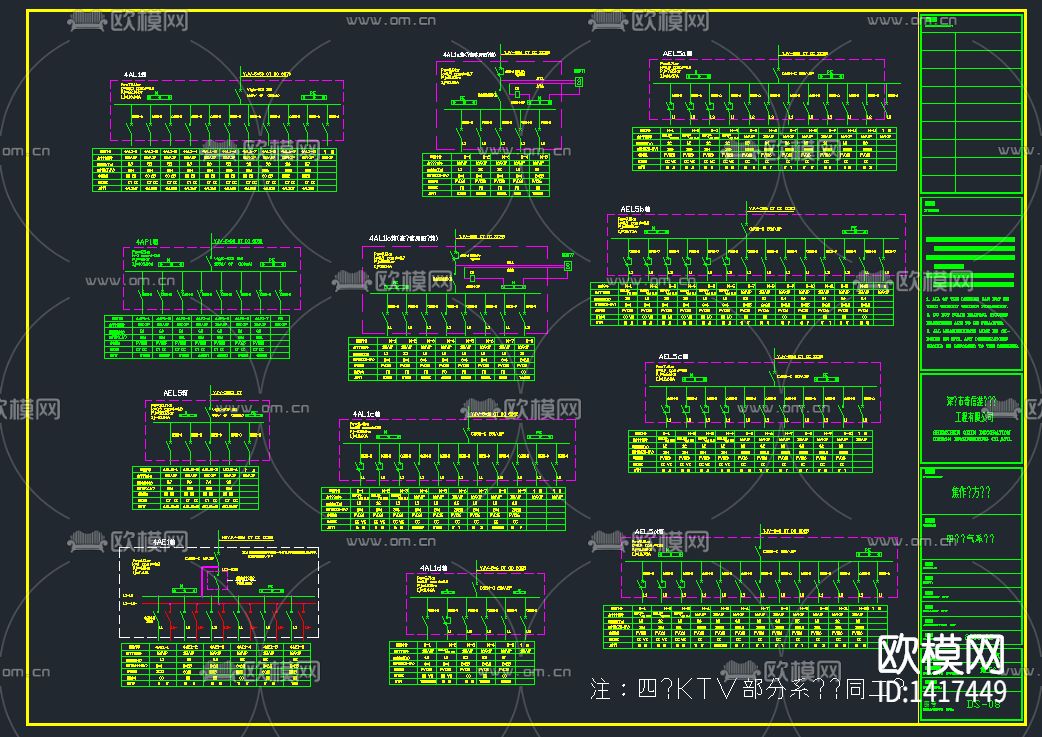Viewport: 1042px width, 737px height.
Task: Click the meter box symbol beside 4AL1a panel
Action: [x=579, y=81]
